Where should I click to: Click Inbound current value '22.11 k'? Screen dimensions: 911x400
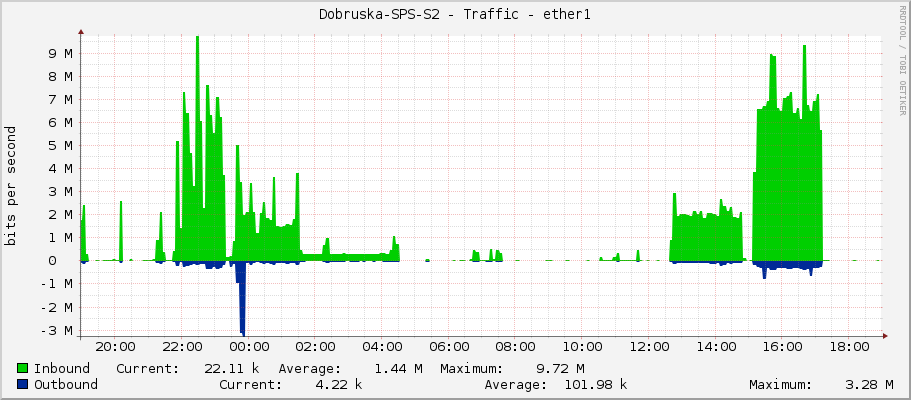(232, 369)
